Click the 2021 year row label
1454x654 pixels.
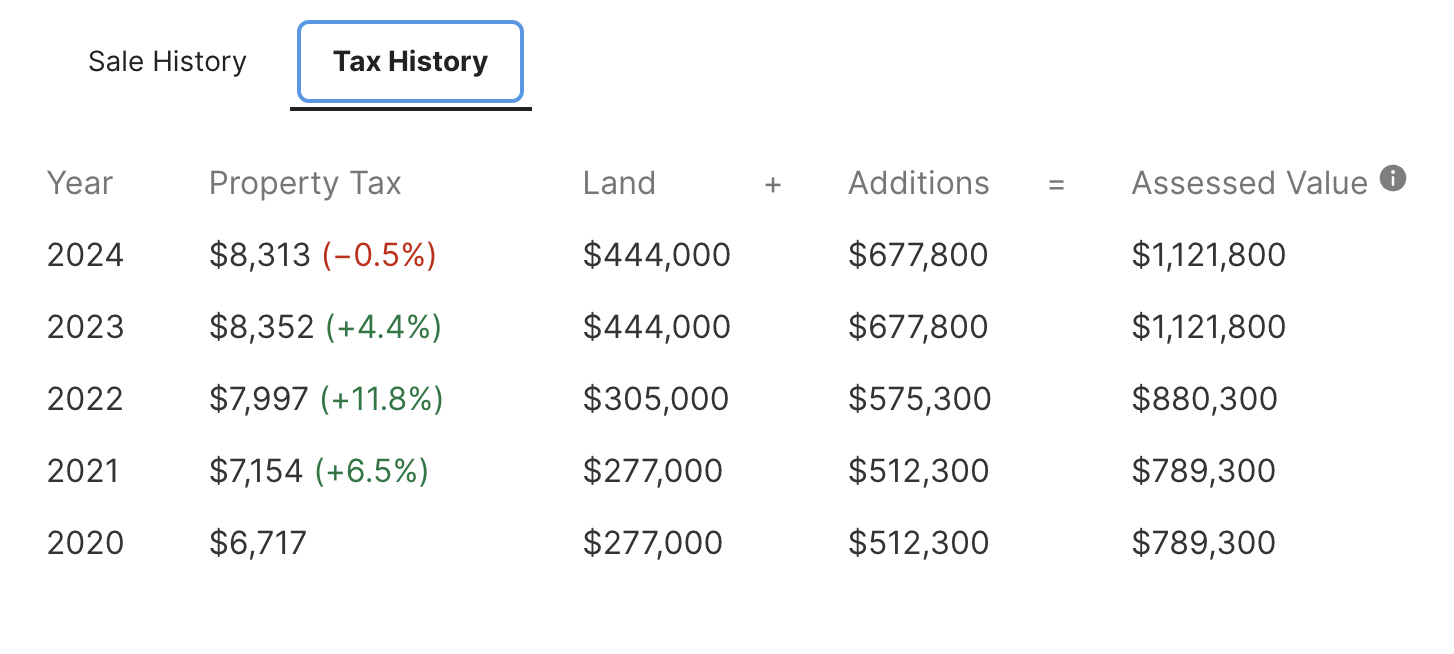coord(83,472)
